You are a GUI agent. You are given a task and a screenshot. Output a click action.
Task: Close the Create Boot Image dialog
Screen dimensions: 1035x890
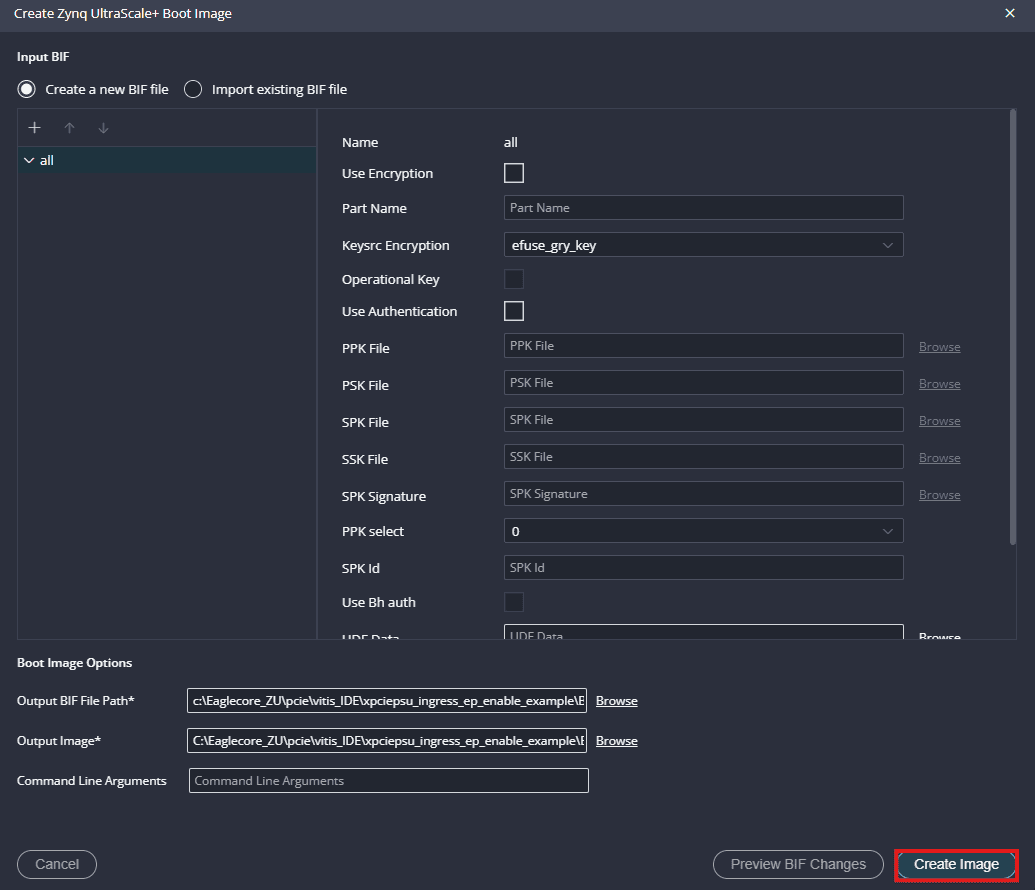pyautogui.click(x=1010, y=13)
